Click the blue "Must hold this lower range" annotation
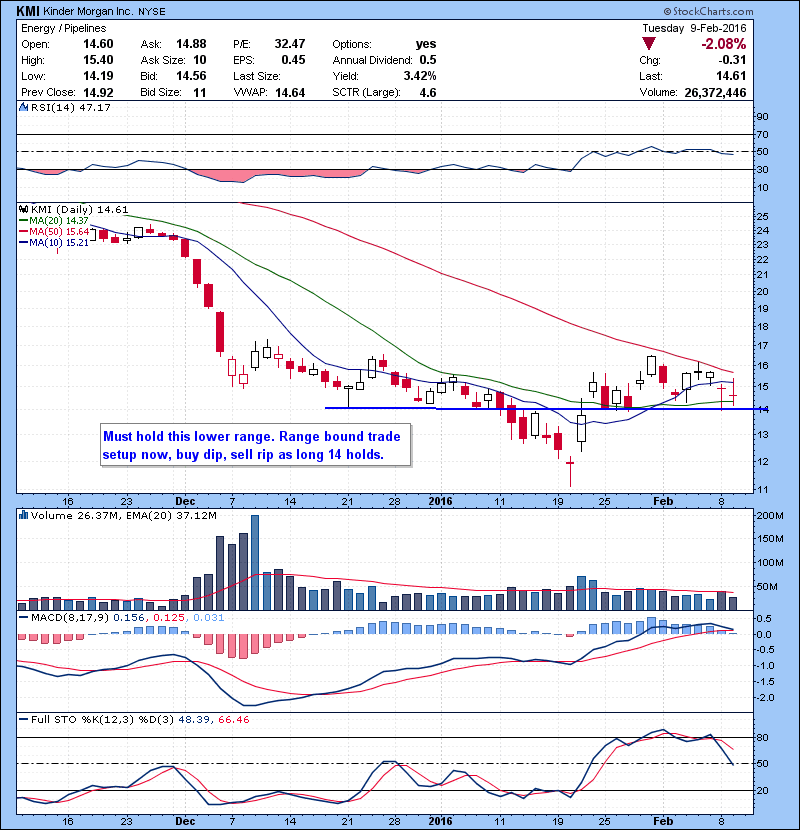The width and height of the screenshot is (800, 830). 255,445
